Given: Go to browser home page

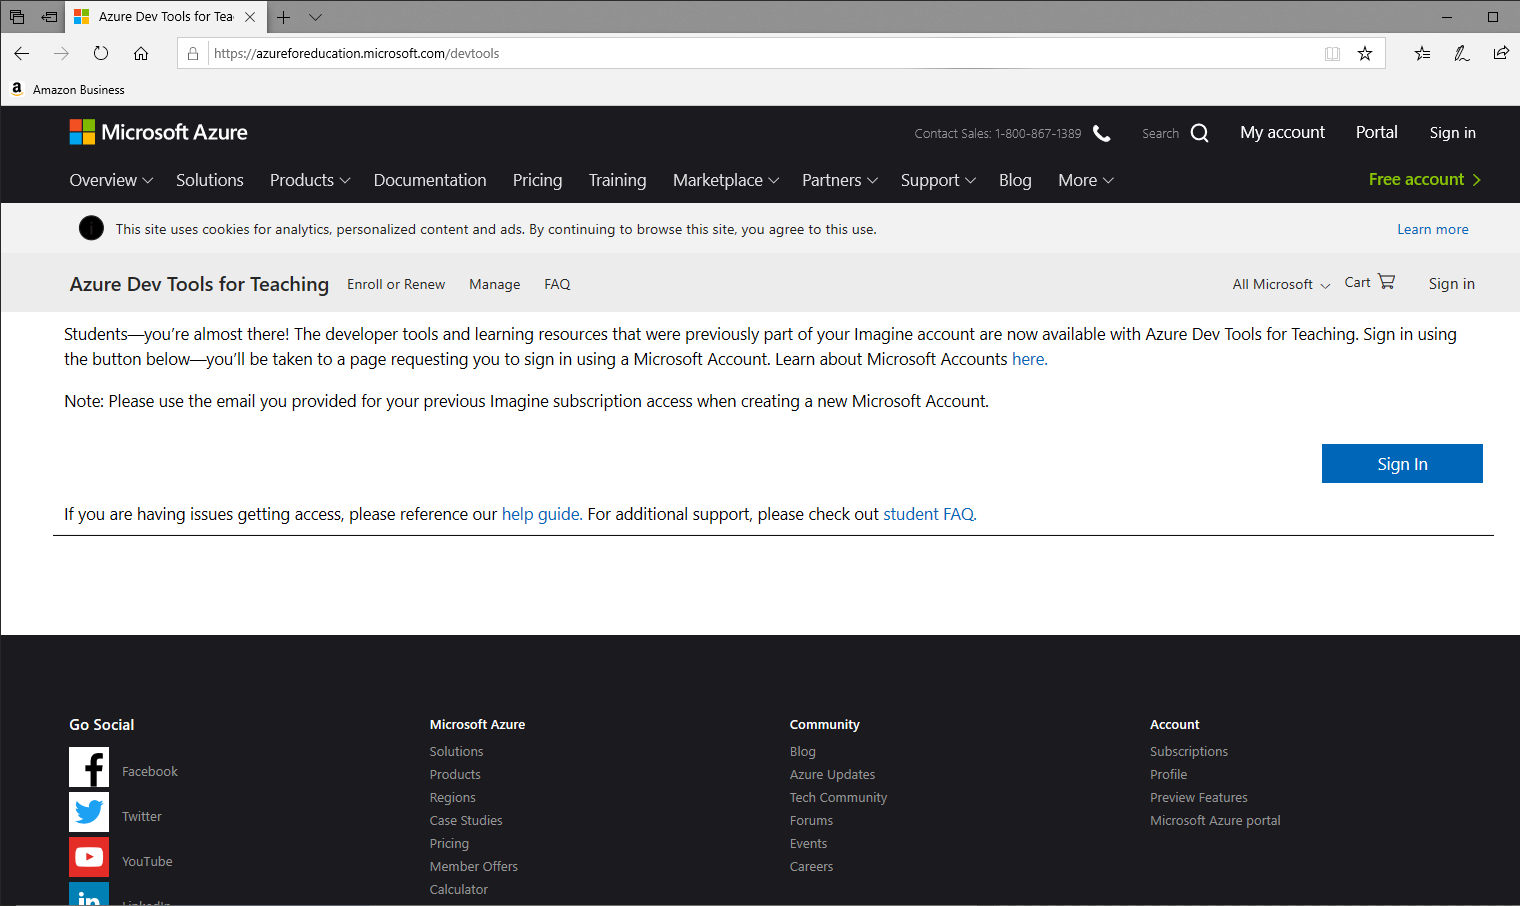Looking at the screenshot, I should [x=141, y=54].
